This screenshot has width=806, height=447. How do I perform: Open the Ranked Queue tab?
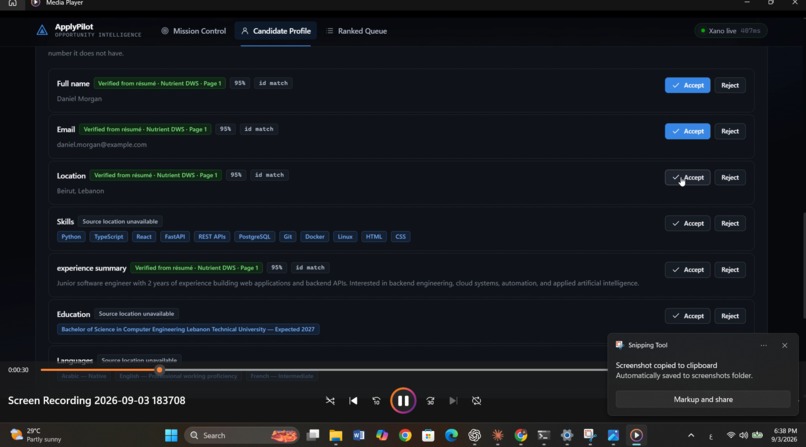(x=356, y=31)
